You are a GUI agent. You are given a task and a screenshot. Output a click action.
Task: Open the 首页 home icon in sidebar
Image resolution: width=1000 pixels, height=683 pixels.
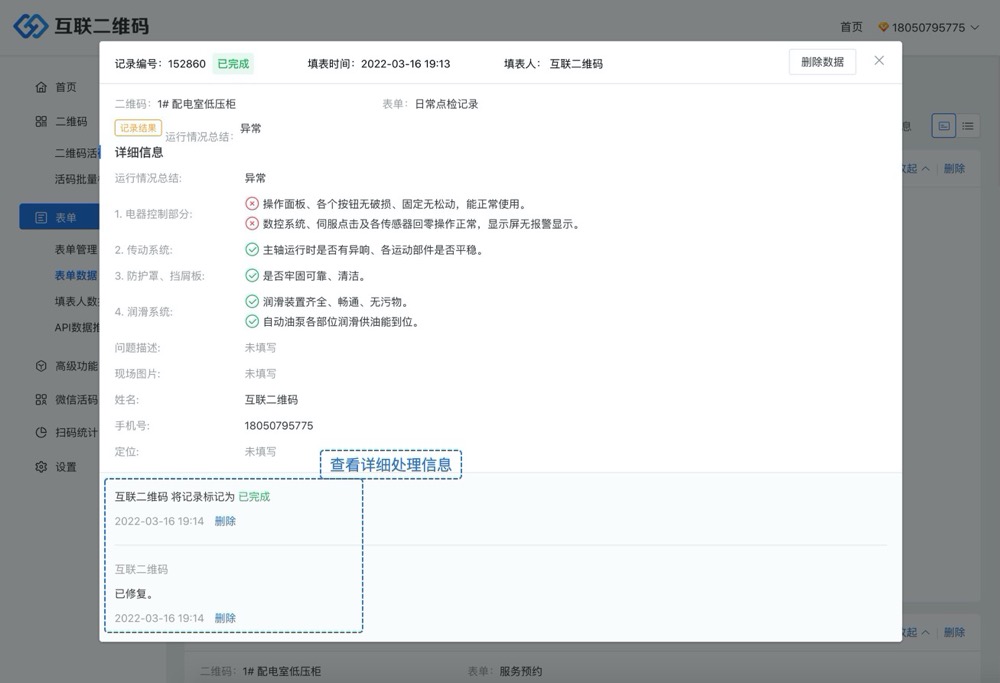(x=41, y=87)
